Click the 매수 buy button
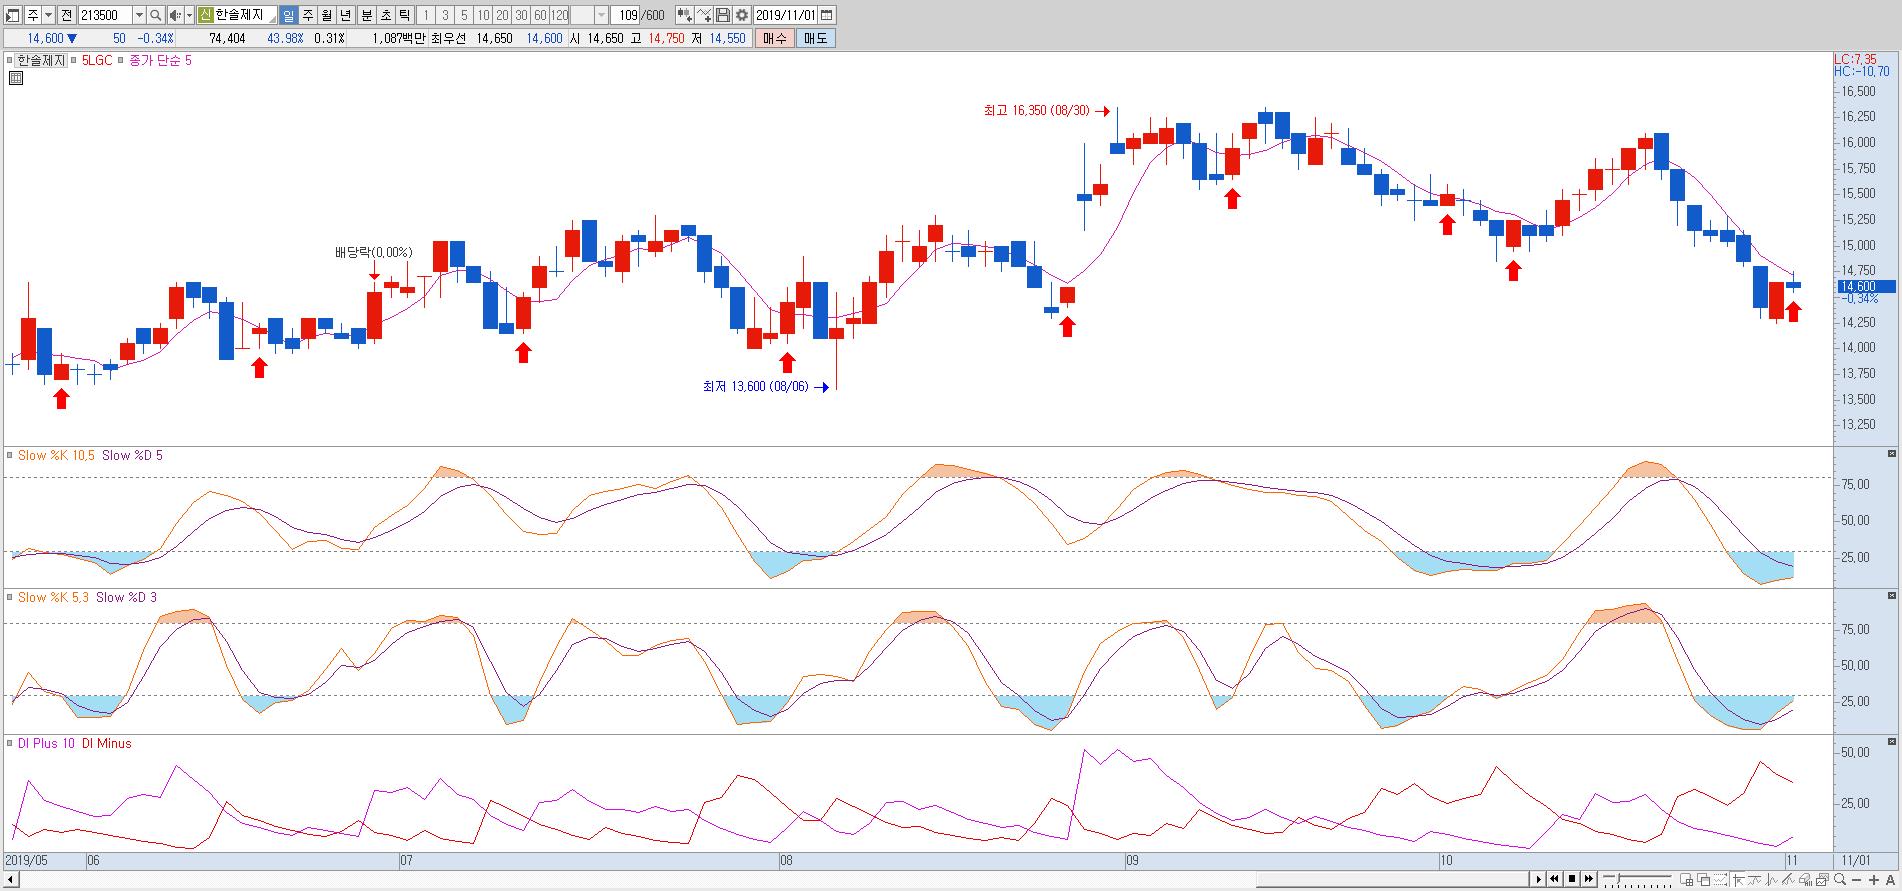 774,38
